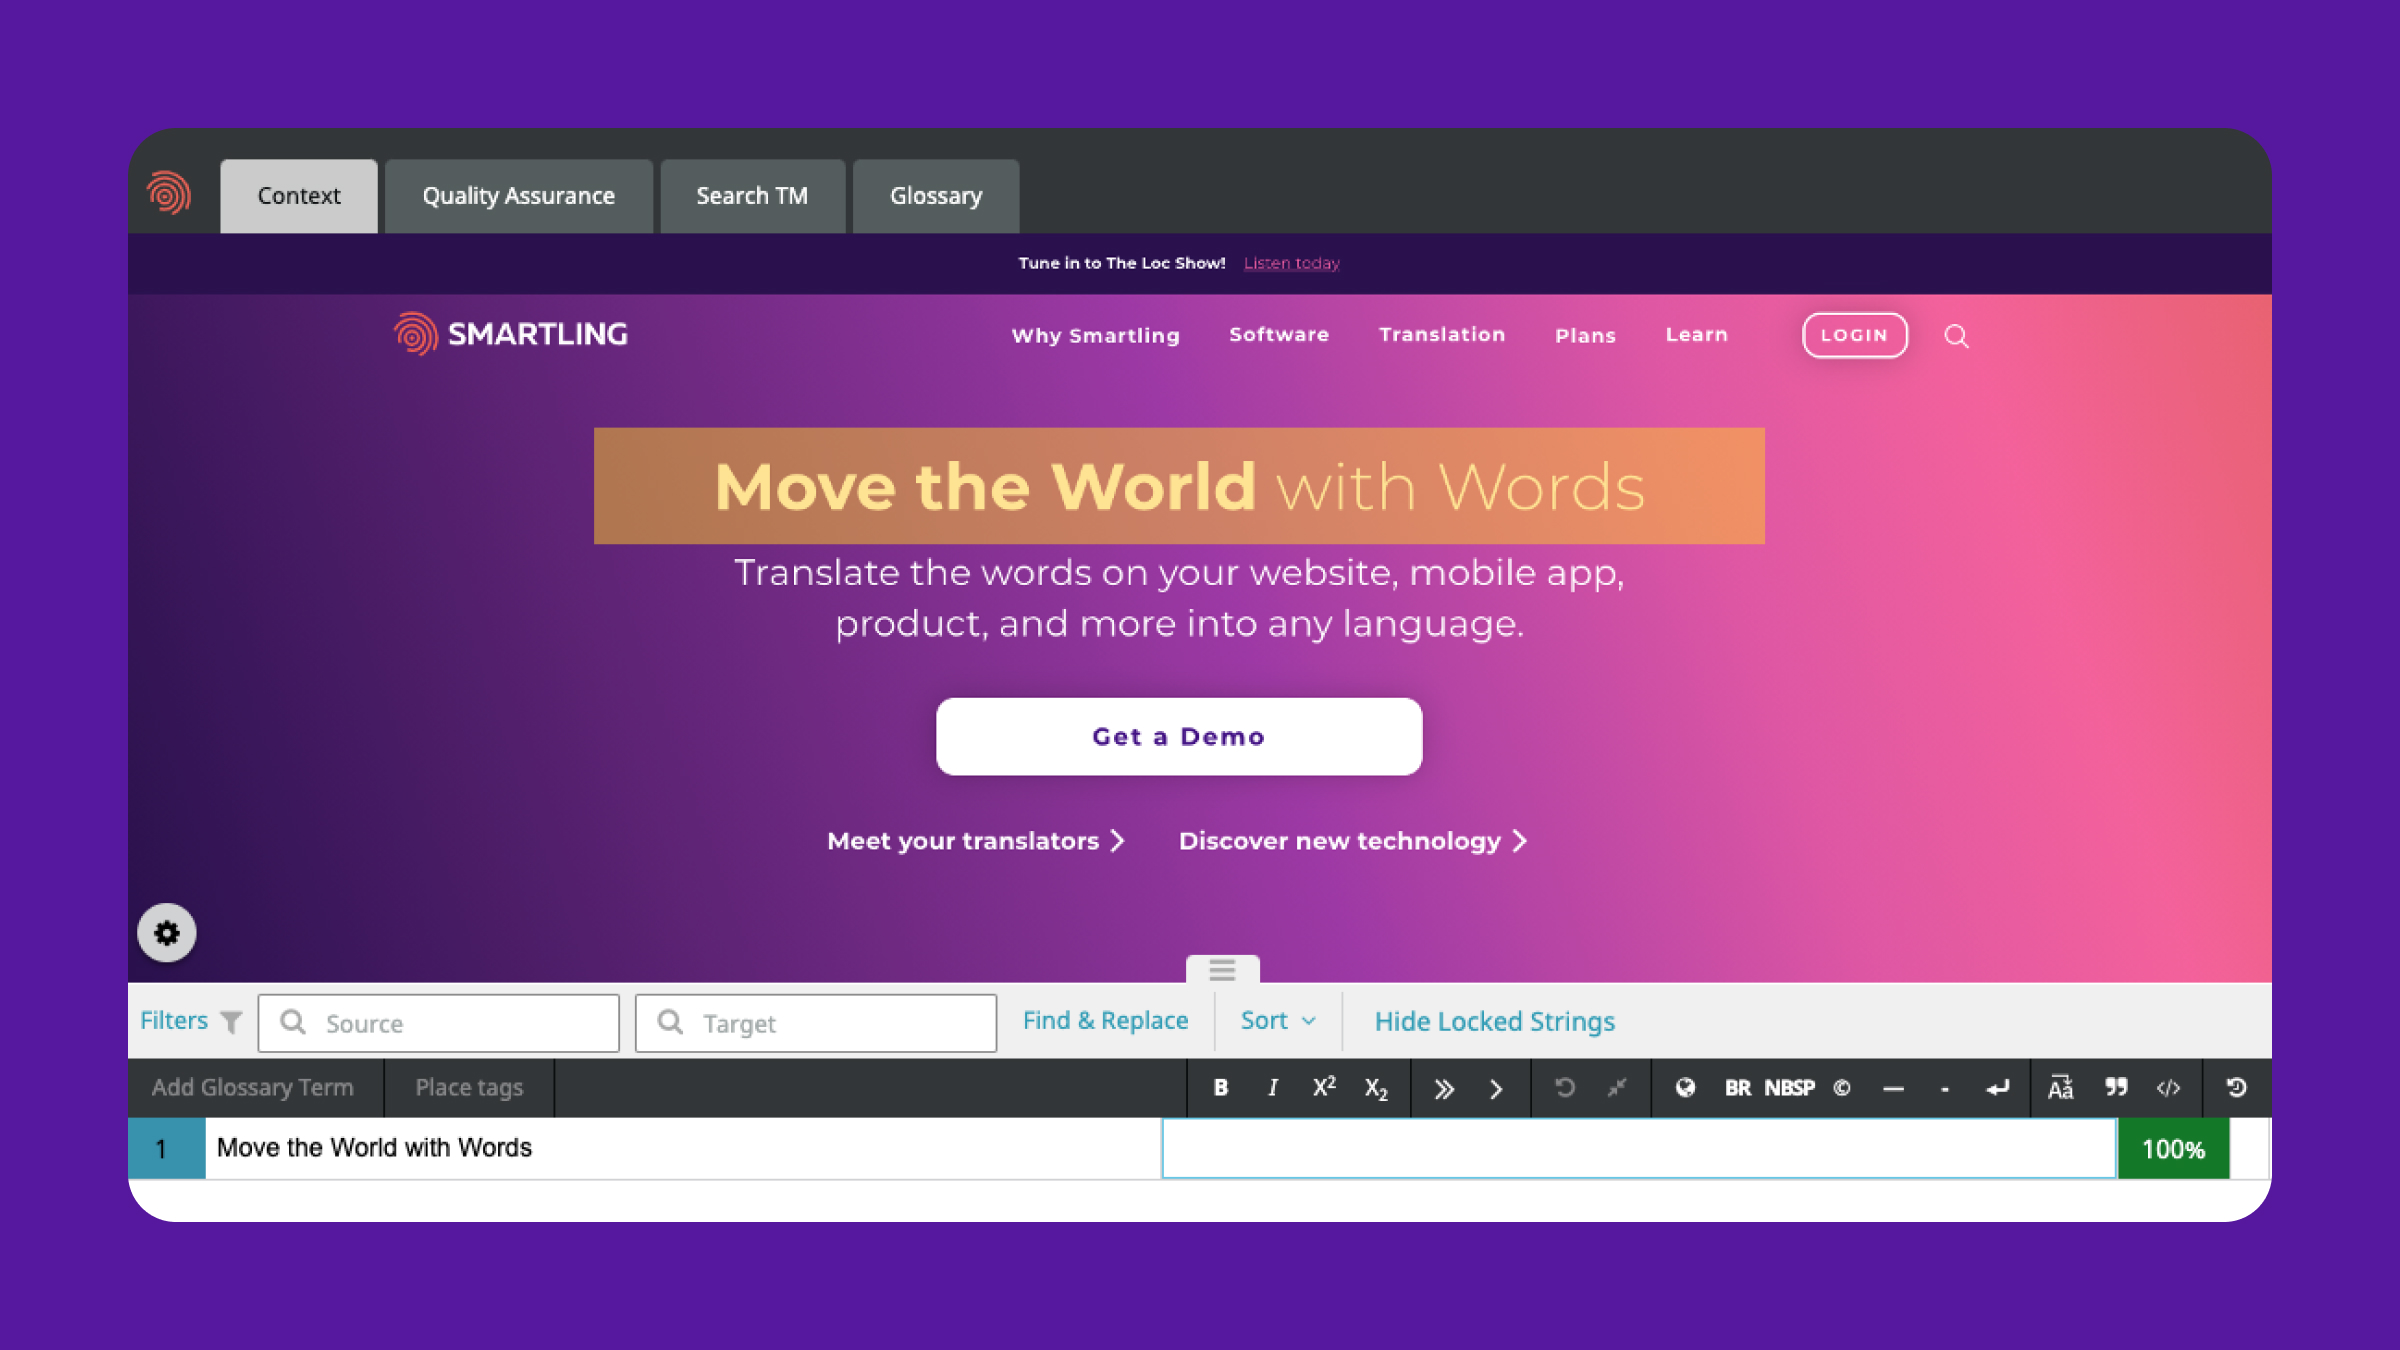Screen dimensions: 2400x1350
Task: Click the Find & Replace button
Action: point(1106,1019)
